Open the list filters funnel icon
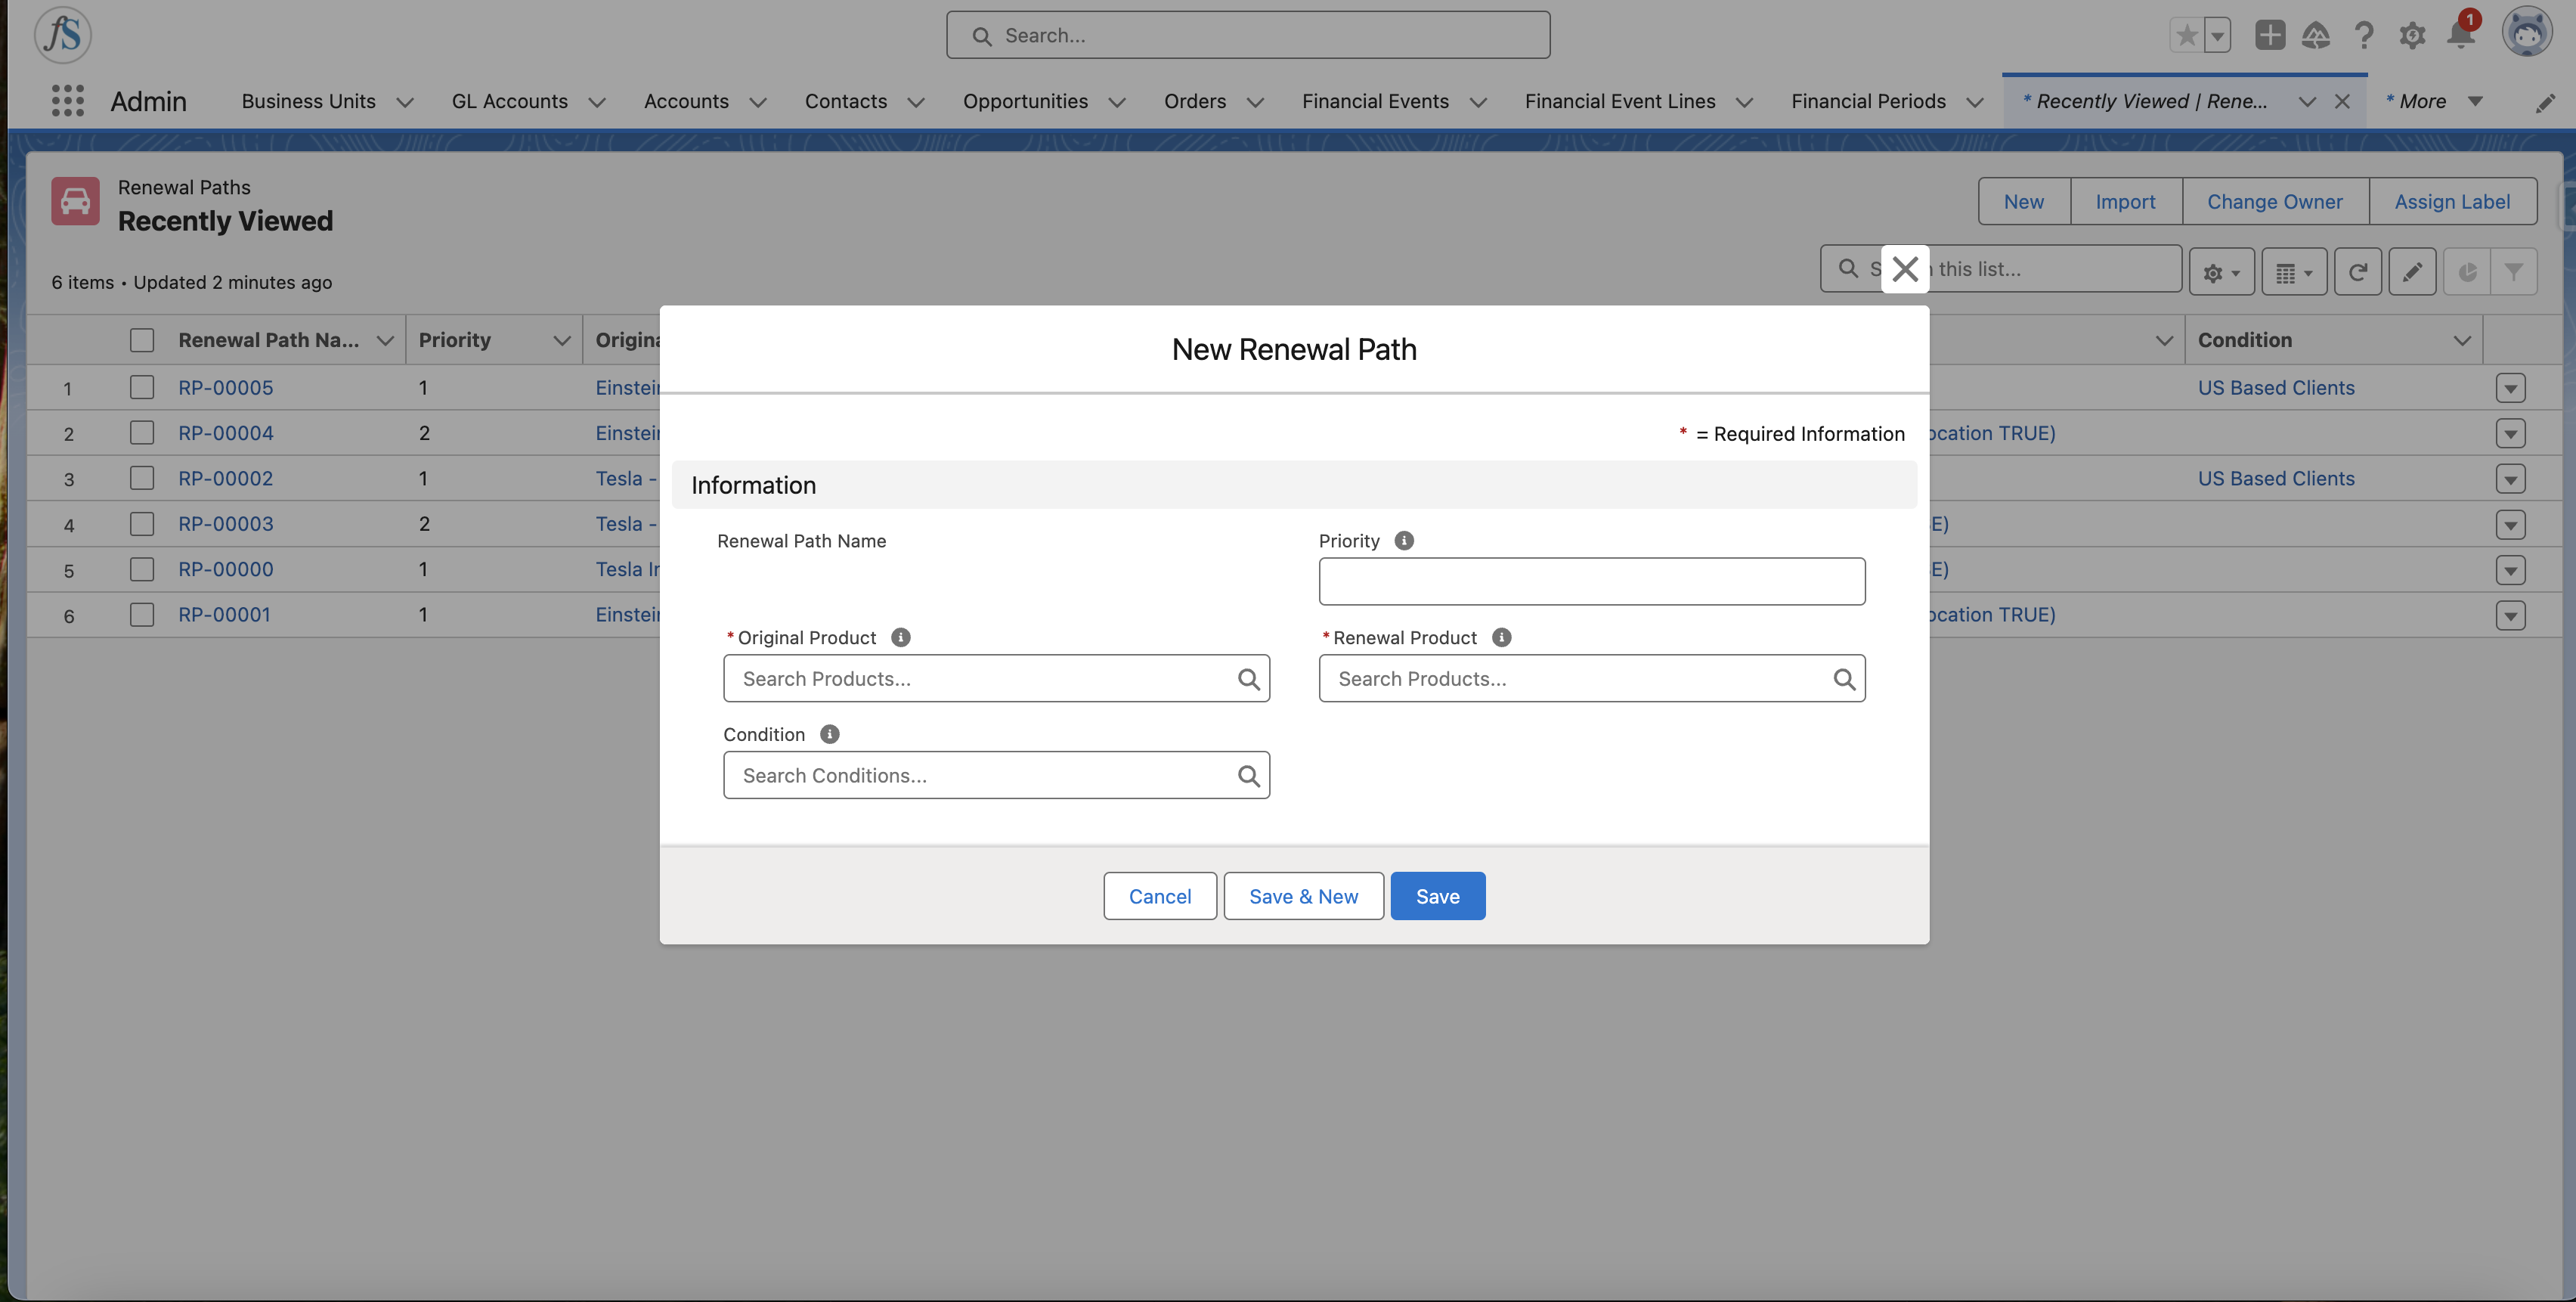The height and width of the screenshot is (1302, 2576). pyautogui.click(x=2513, y=272)
